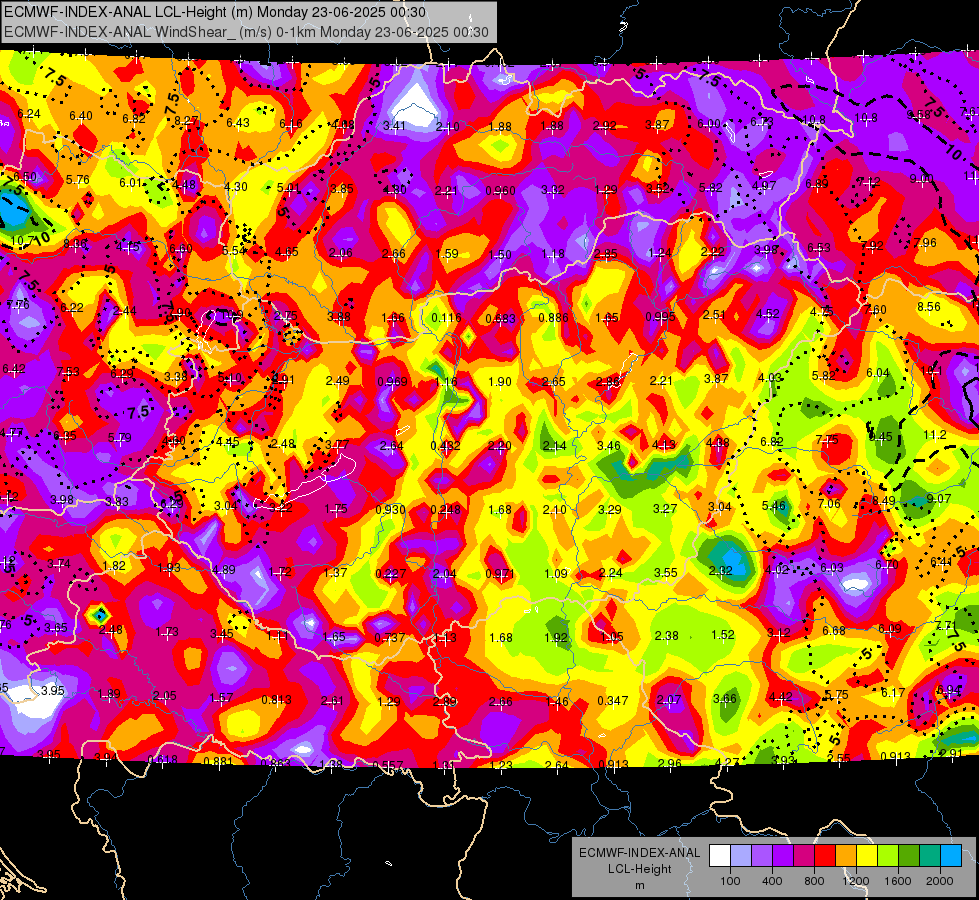Pick the lime green swatch in the legend
The width and height of the screenshot is (979, 900).
(888, 856)
